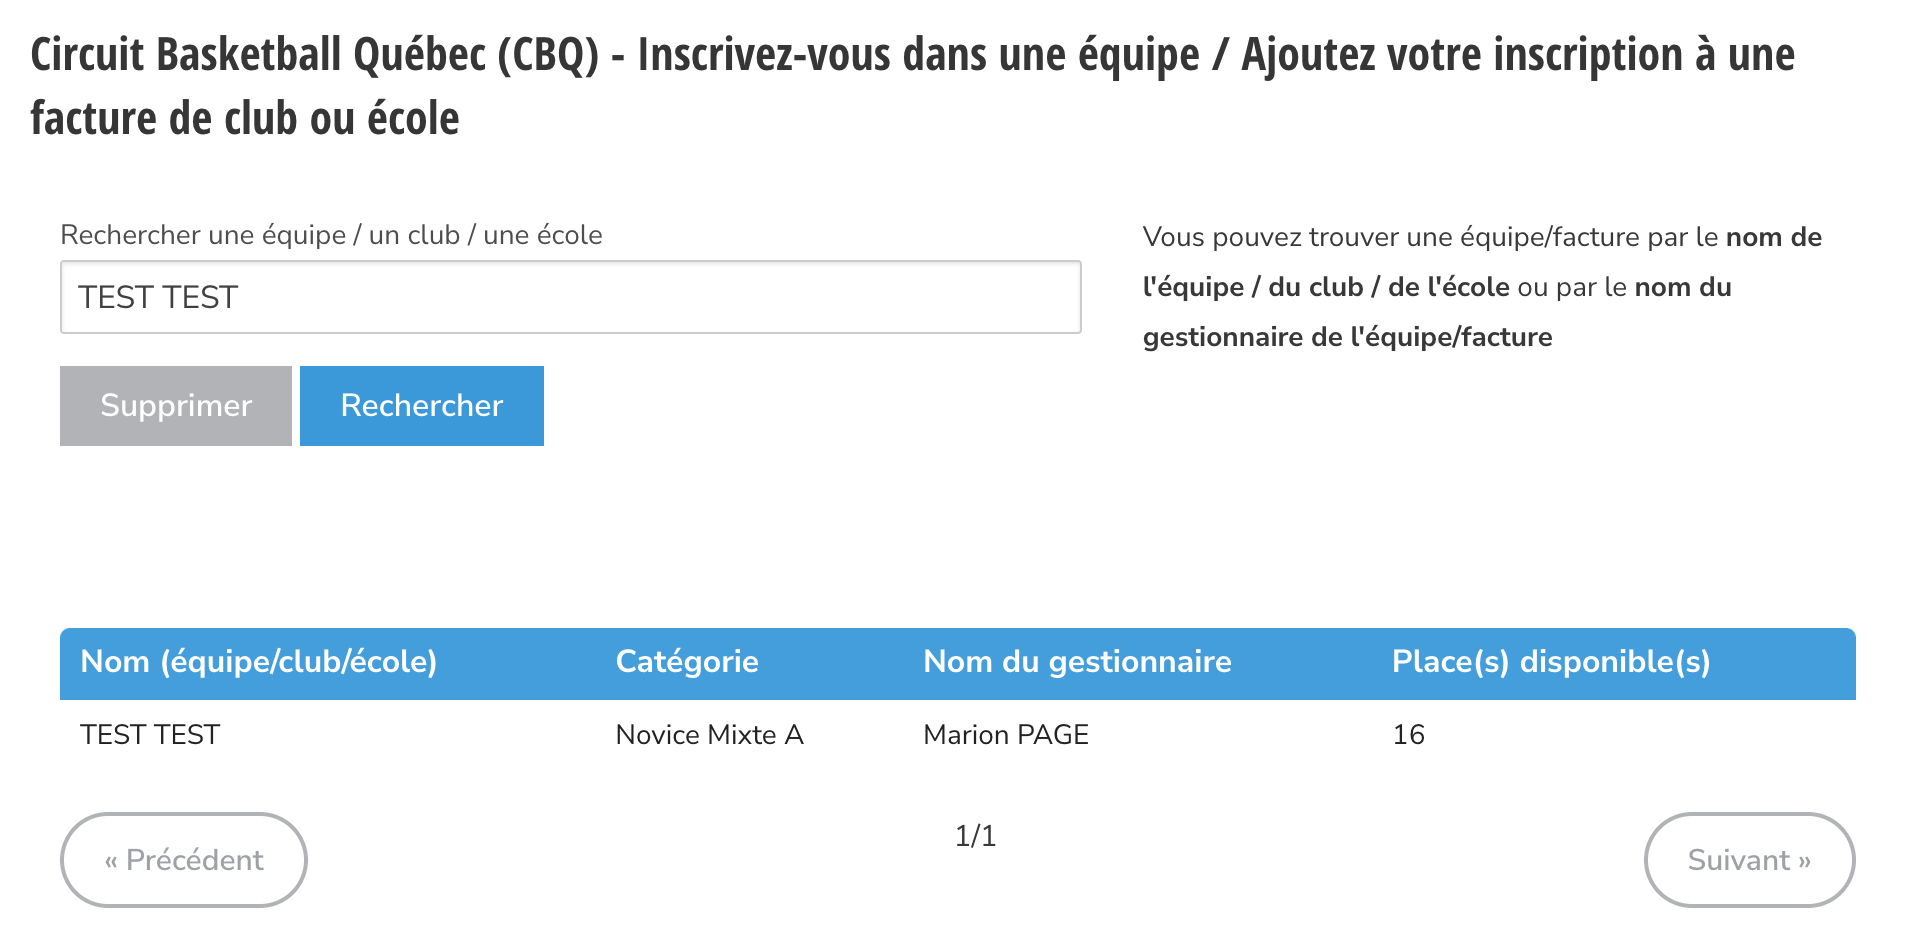Click the Novice Mixte A category cell
This screenshot has width=1916, height=952.
(x=709, y=735)
